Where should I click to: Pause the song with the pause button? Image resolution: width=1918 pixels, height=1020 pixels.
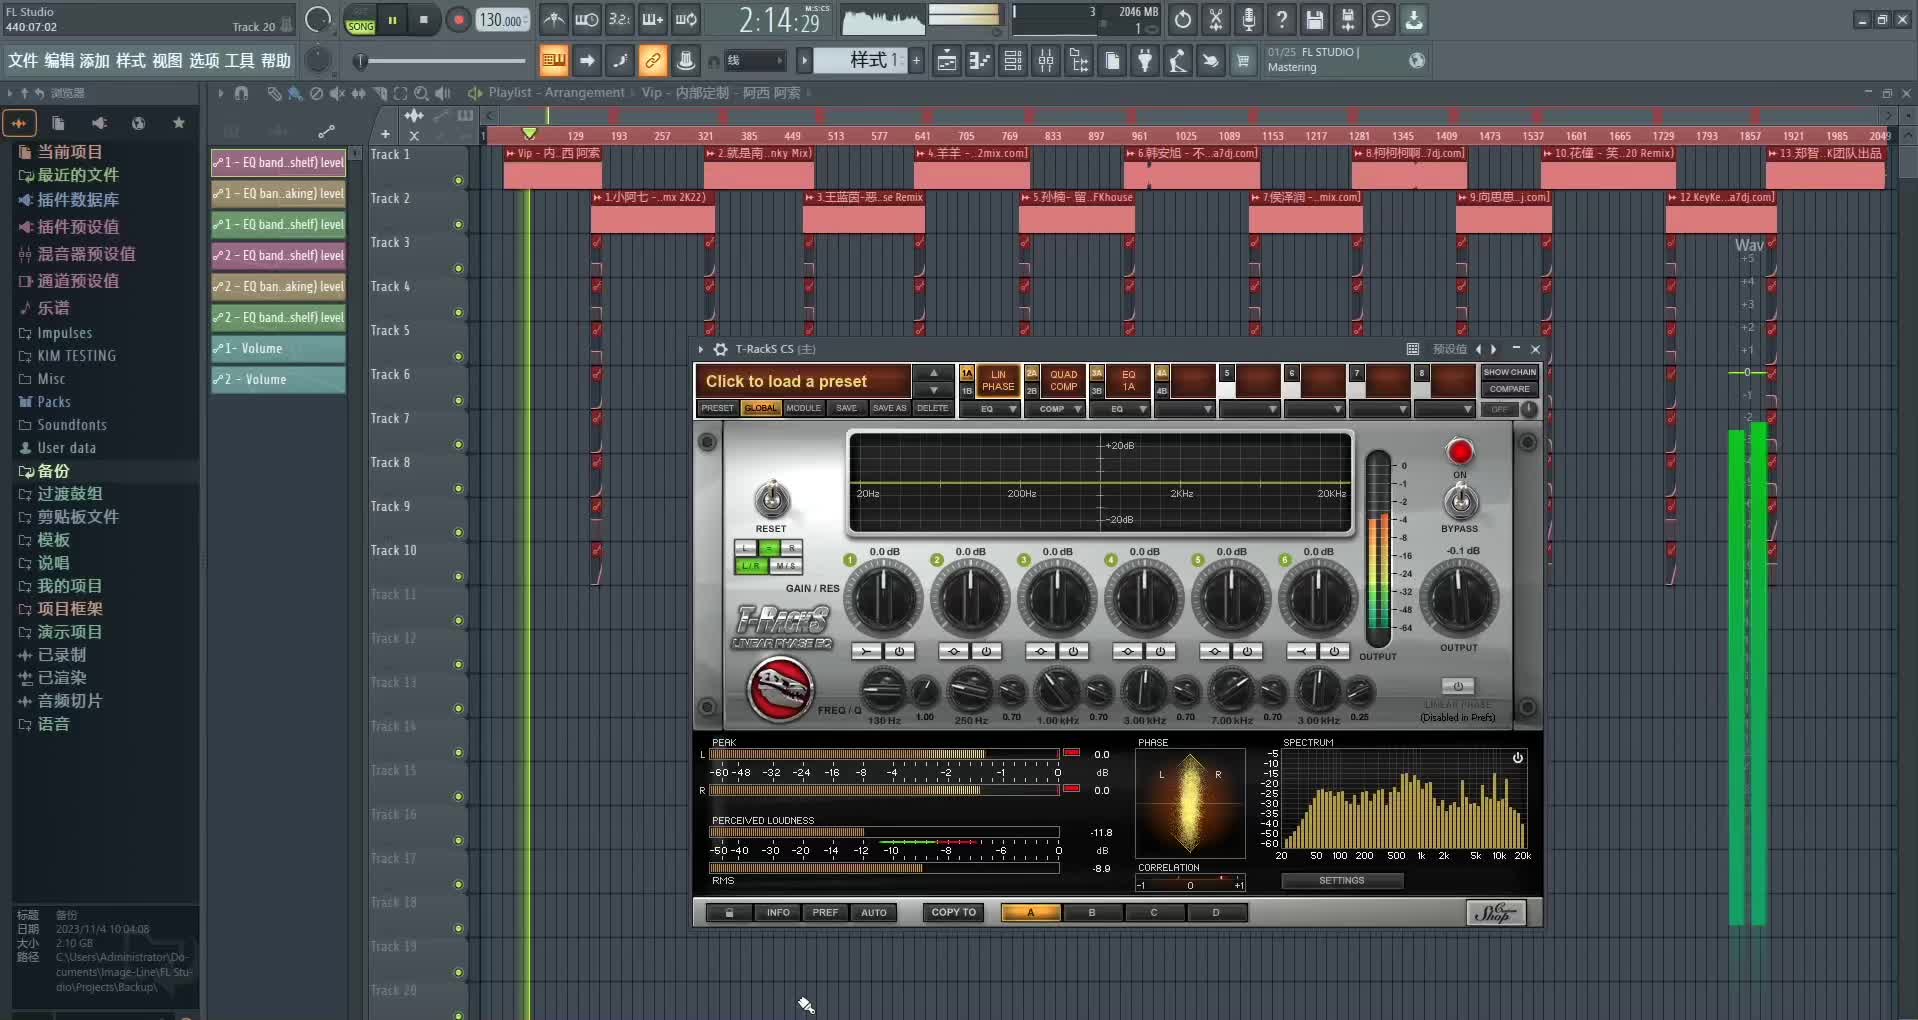(x=393, y=19)
